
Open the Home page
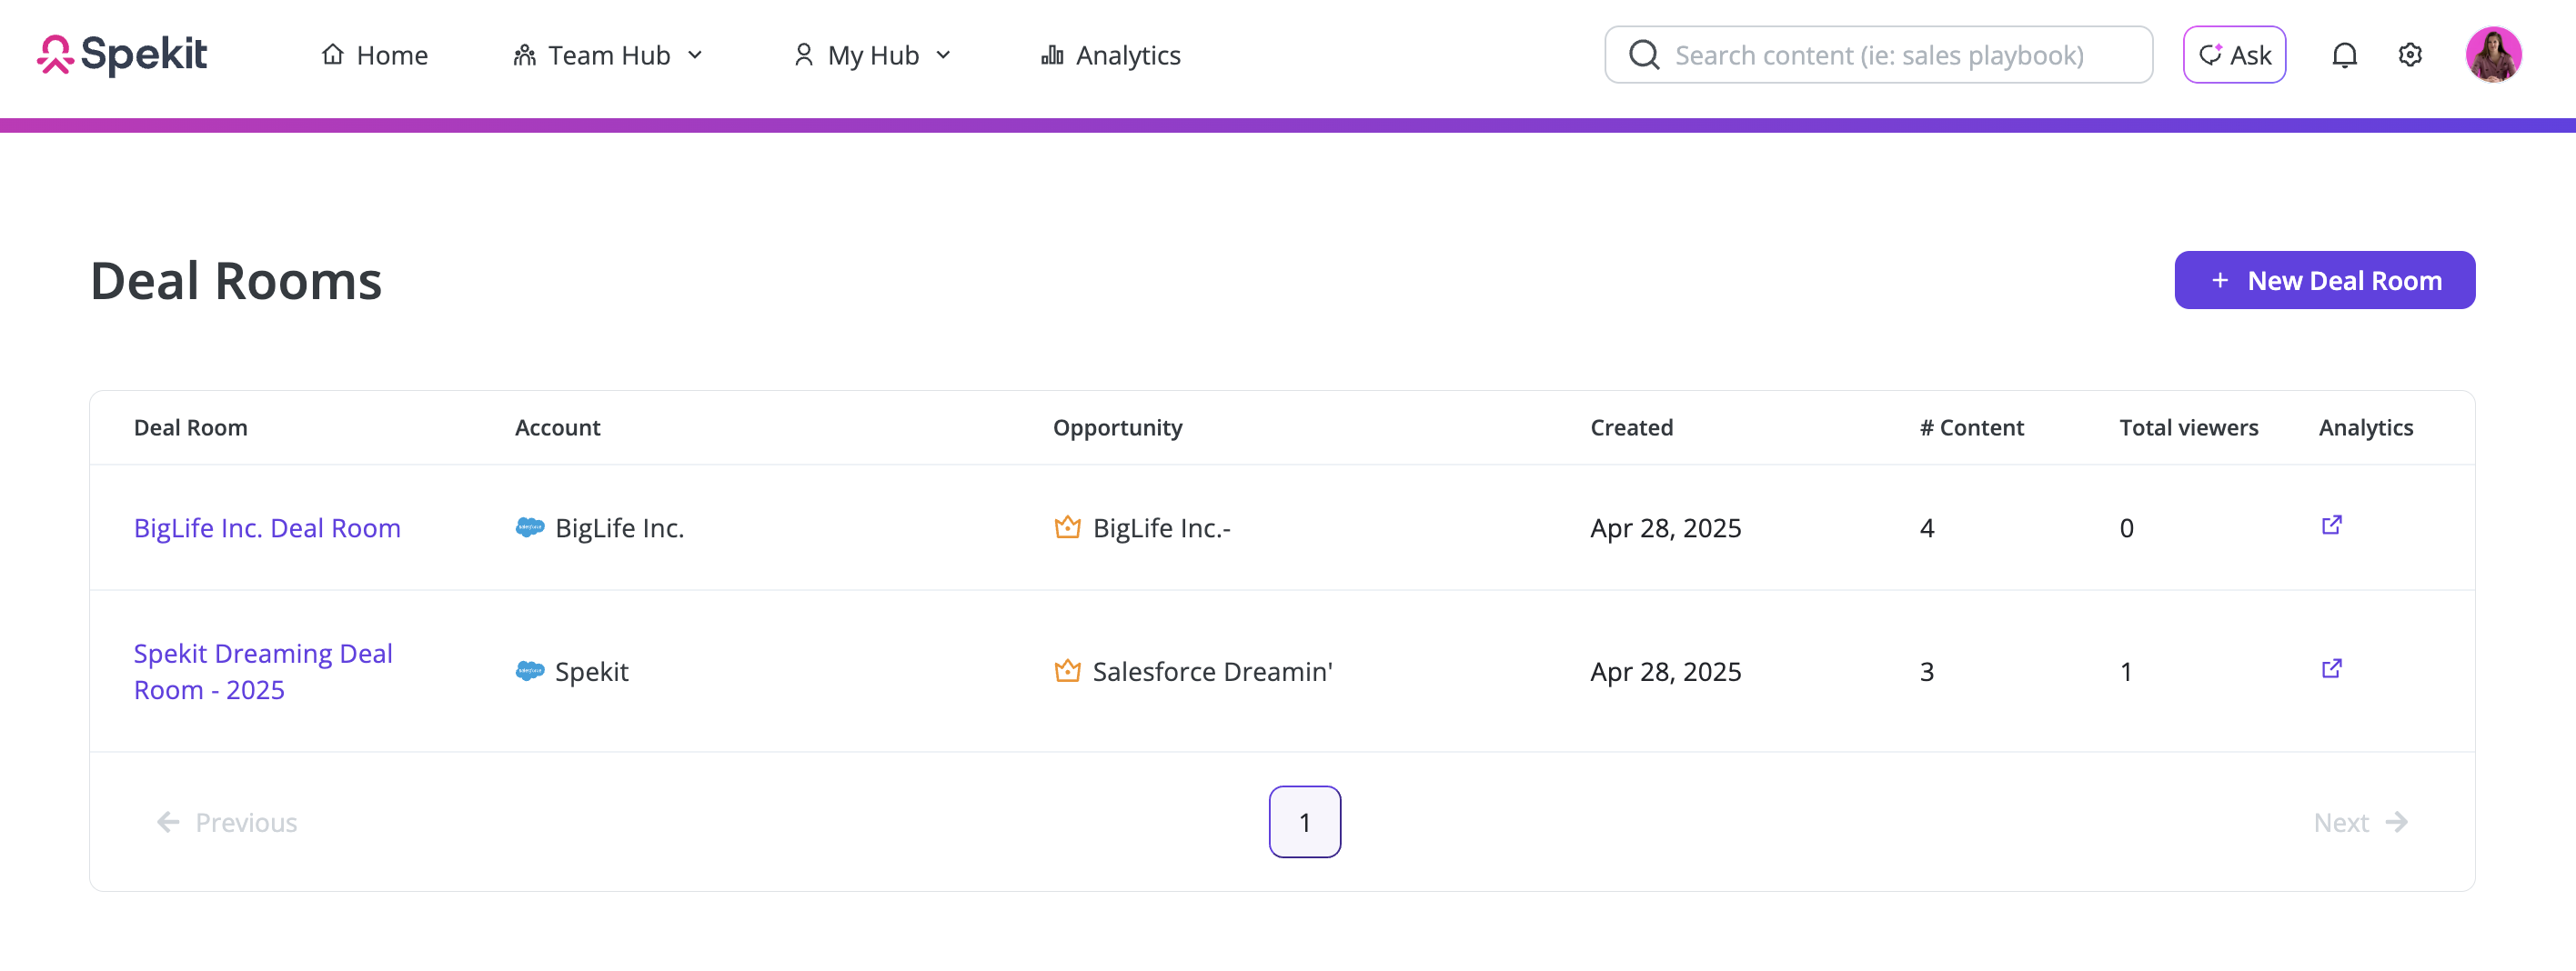pos(374,55)
